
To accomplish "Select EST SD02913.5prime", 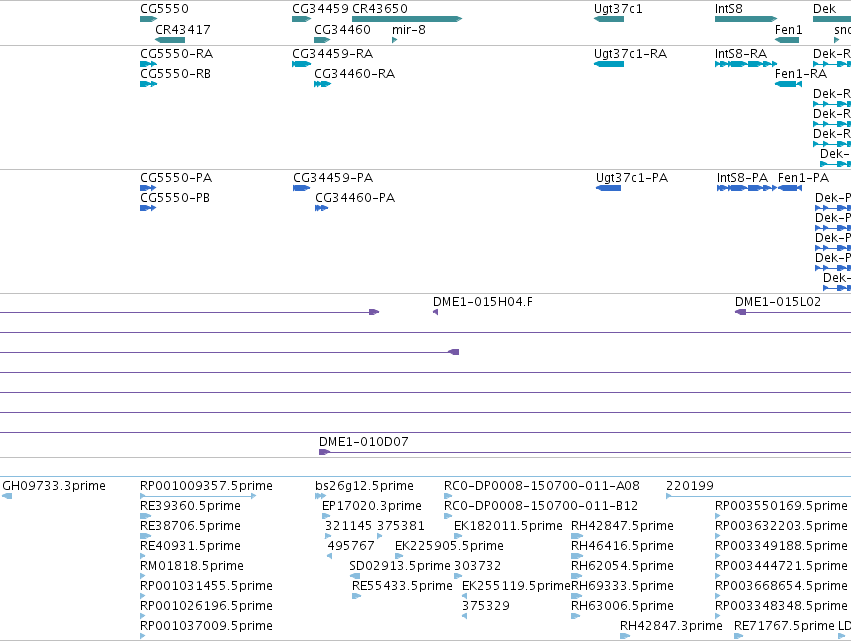I will tap(400, 566).
